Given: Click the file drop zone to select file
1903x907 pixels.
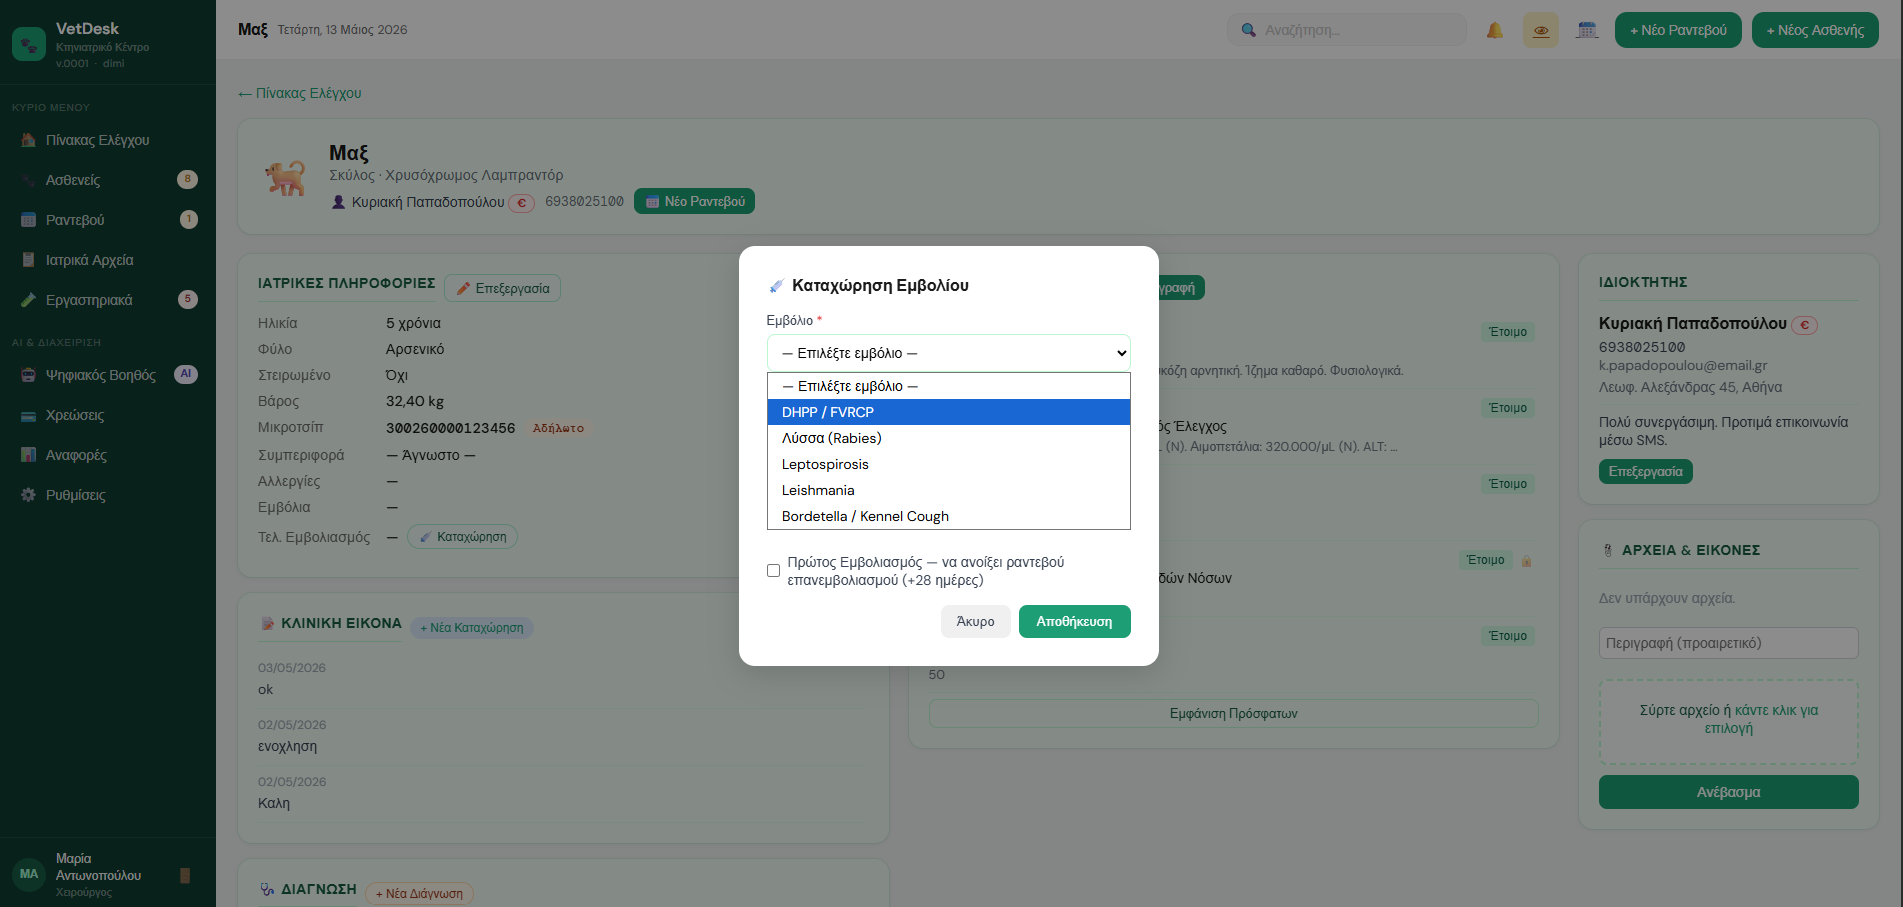Looking at the screenshot, I should tap(1728, 722).
